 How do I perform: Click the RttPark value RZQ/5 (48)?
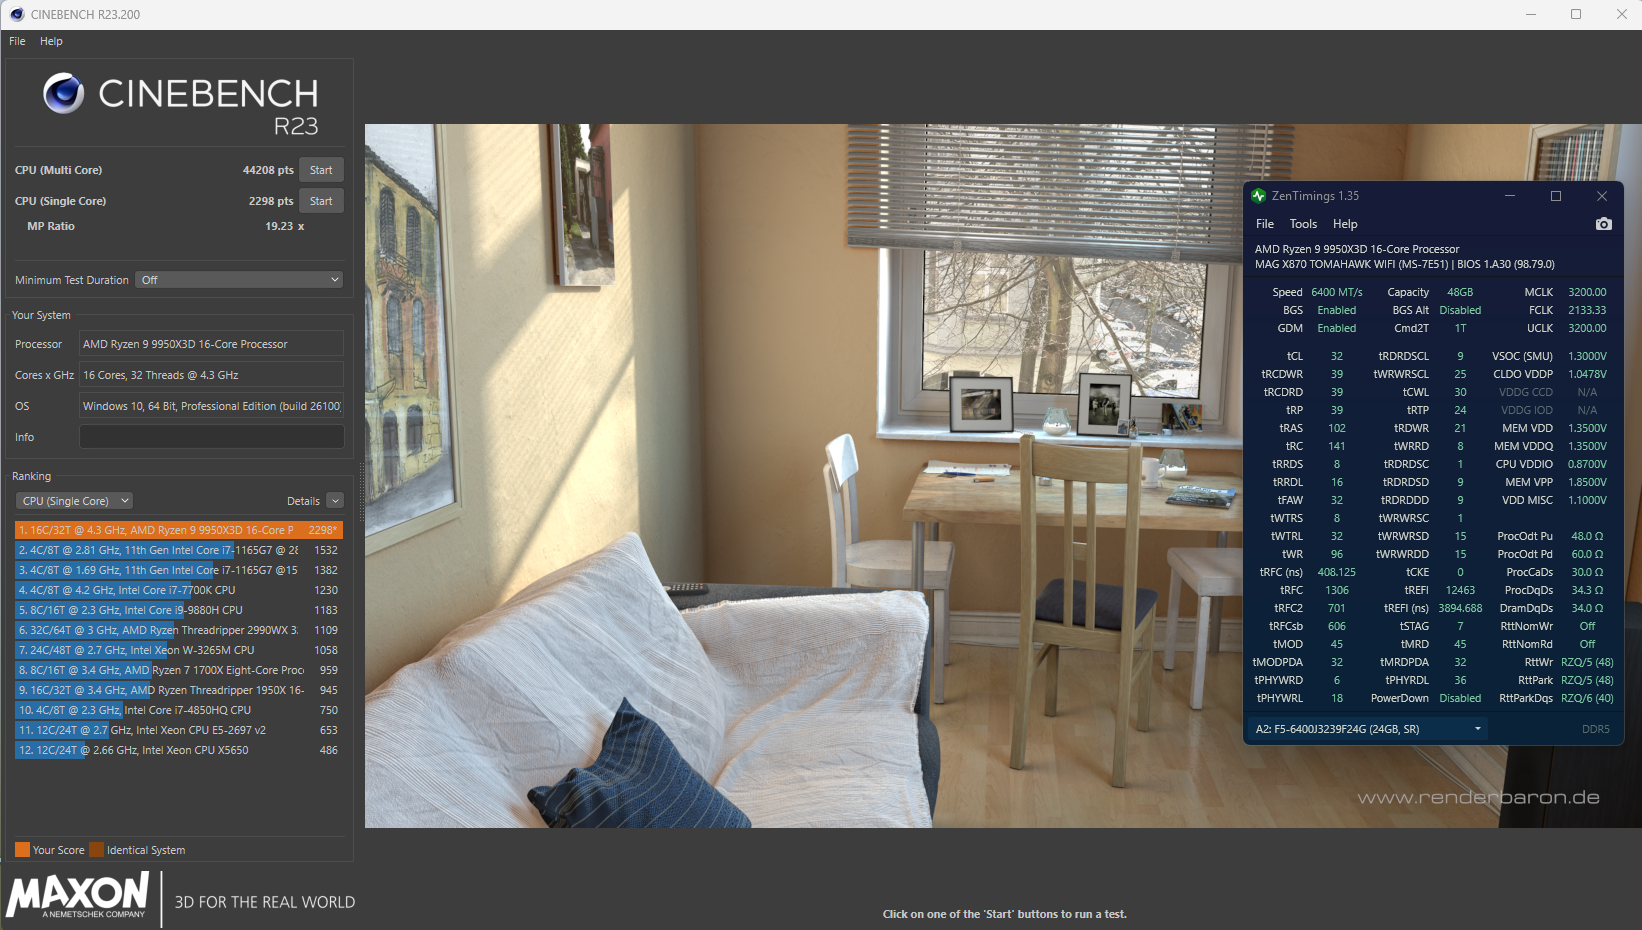pyautogui.click(x=1587, y=680)
